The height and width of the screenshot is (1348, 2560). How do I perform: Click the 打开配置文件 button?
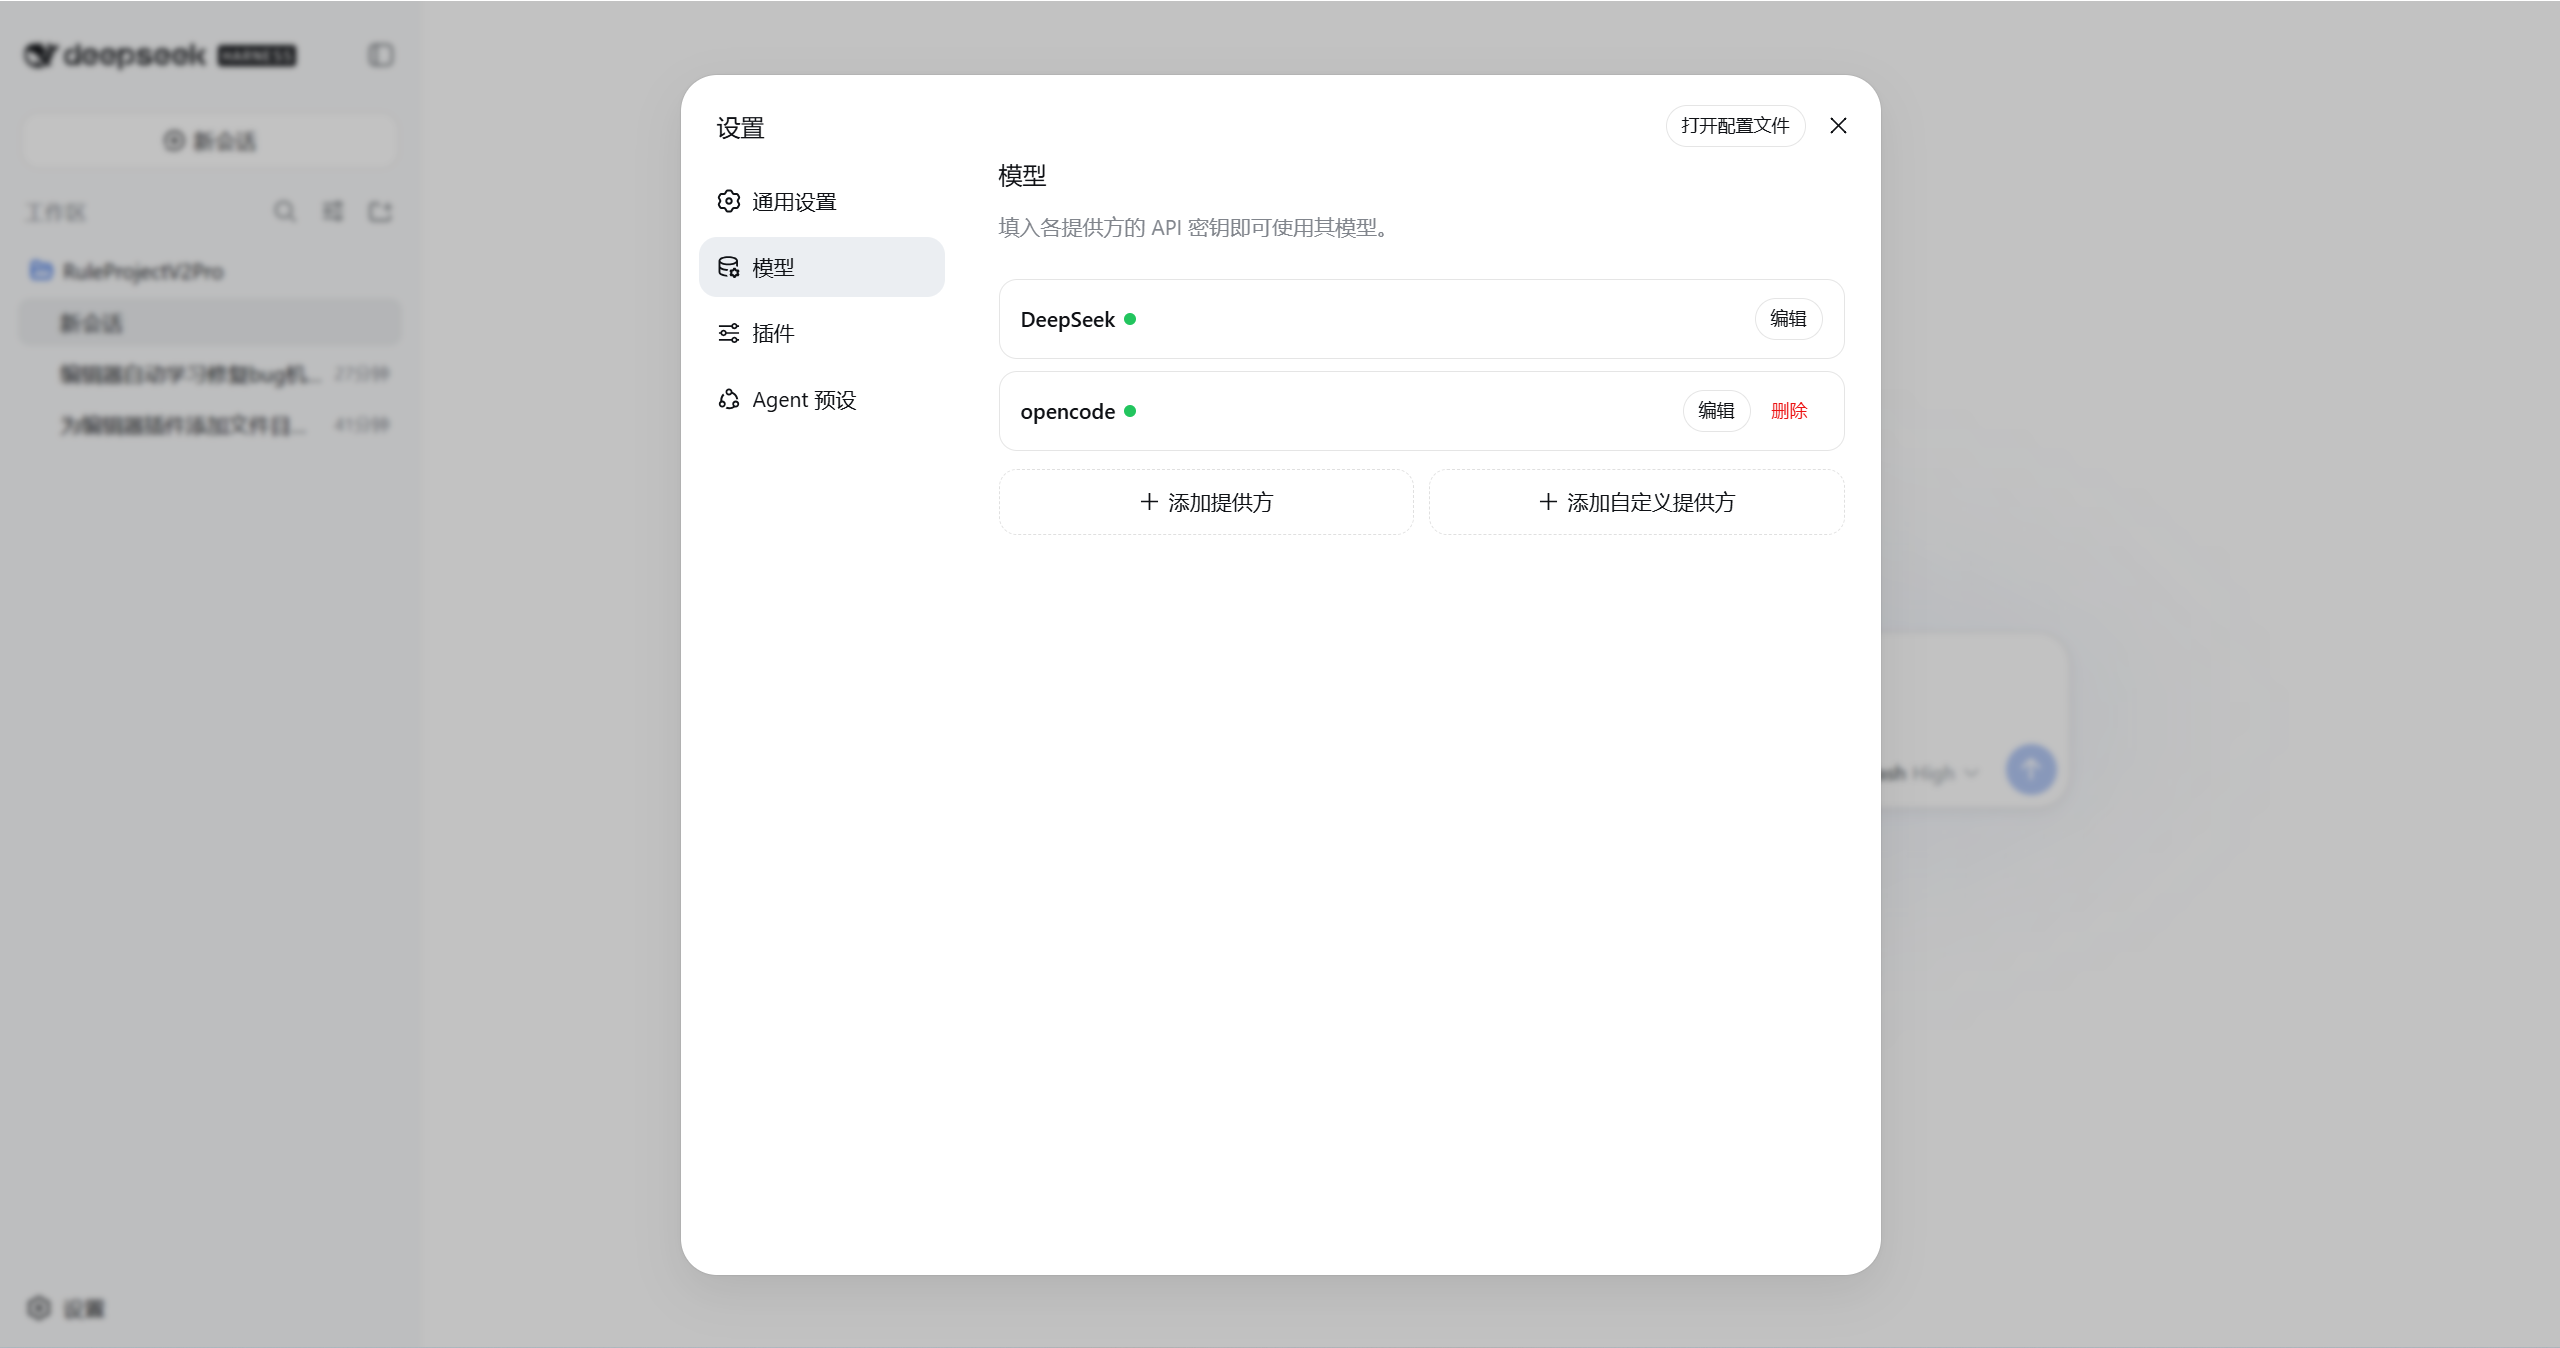[x=1735, y=126]
